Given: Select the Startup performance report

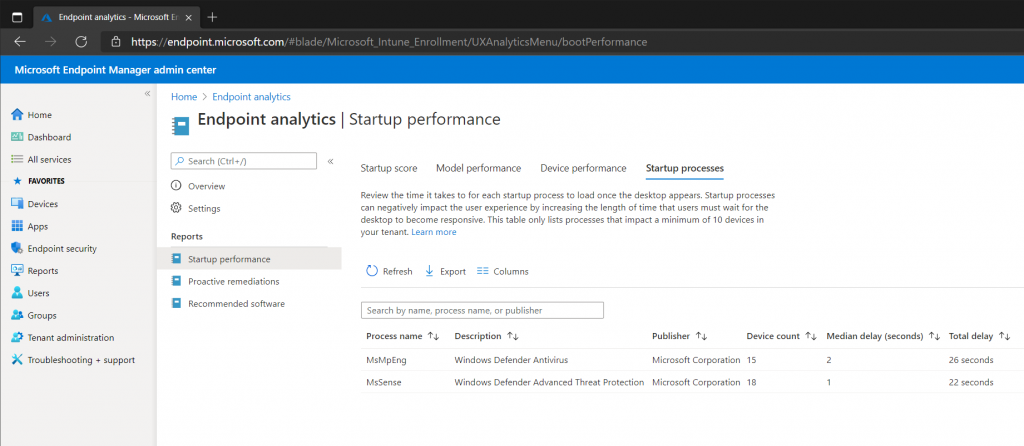Looking at the screenshot, I should [x=249, y=259].
